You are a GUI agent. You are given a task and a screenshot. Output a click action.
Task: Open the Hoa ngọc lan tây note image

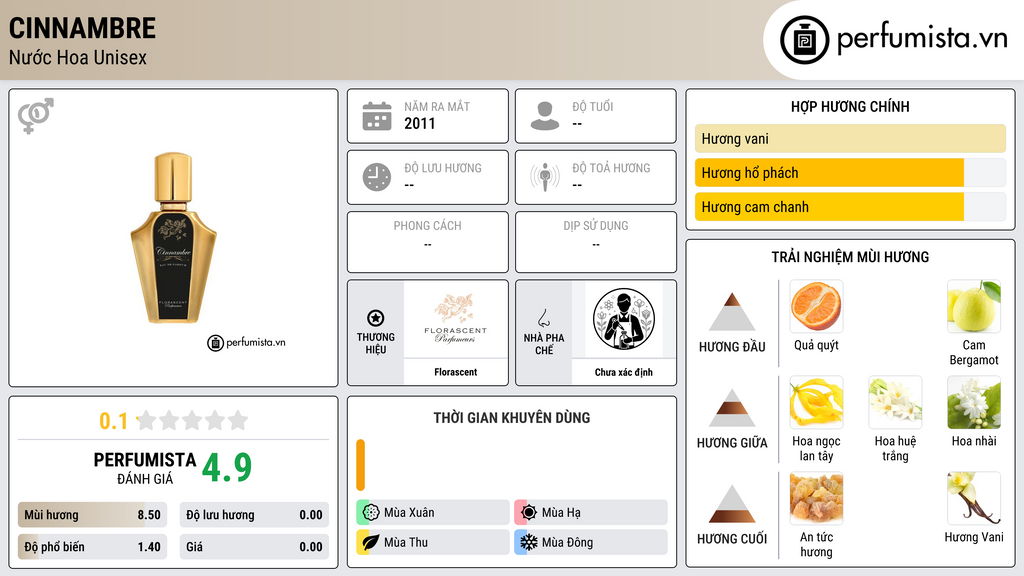[x=816, y=402]
